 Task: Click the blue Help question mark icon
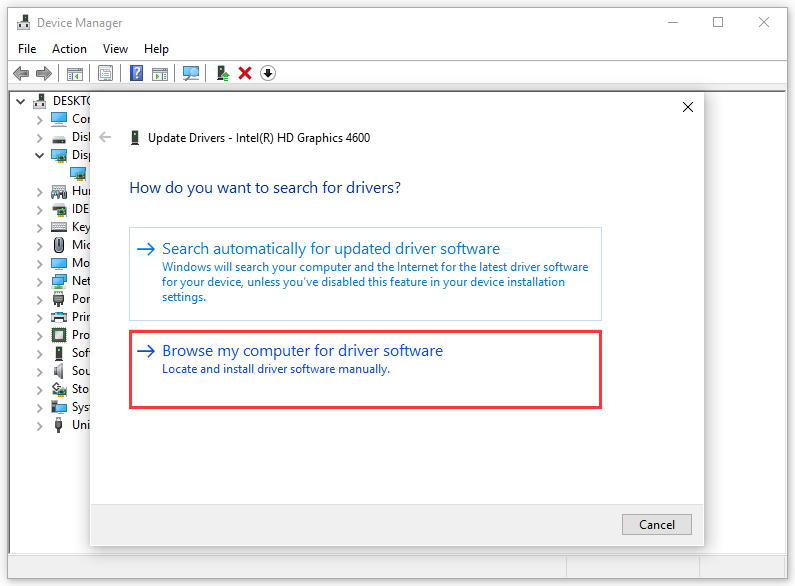click(x=136, y=74)
